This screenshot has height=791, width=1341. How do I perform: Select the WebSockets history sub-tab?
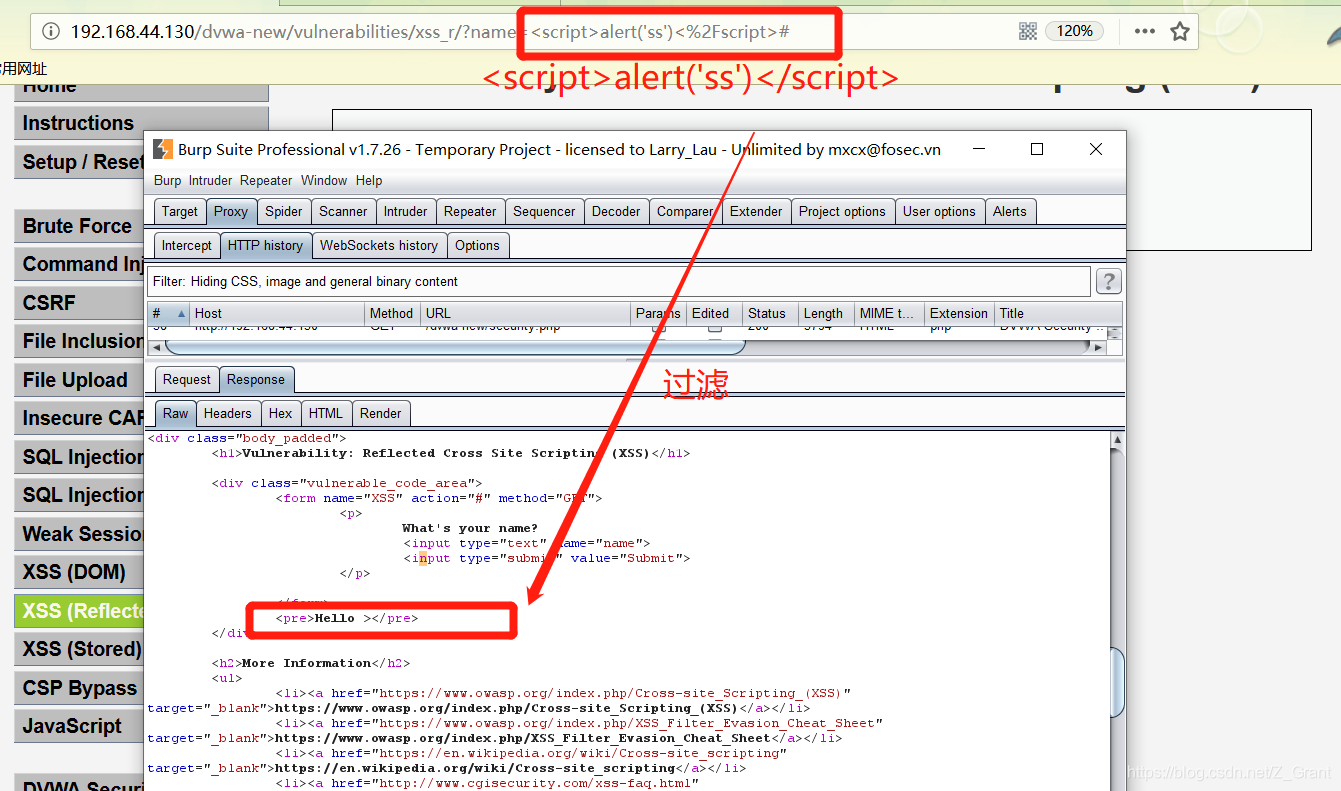tap(379, 245)
